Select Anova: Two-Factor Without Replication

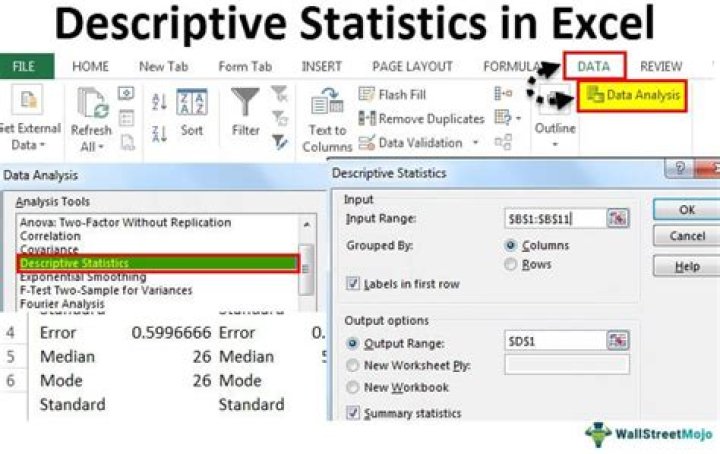coord(125,222)
